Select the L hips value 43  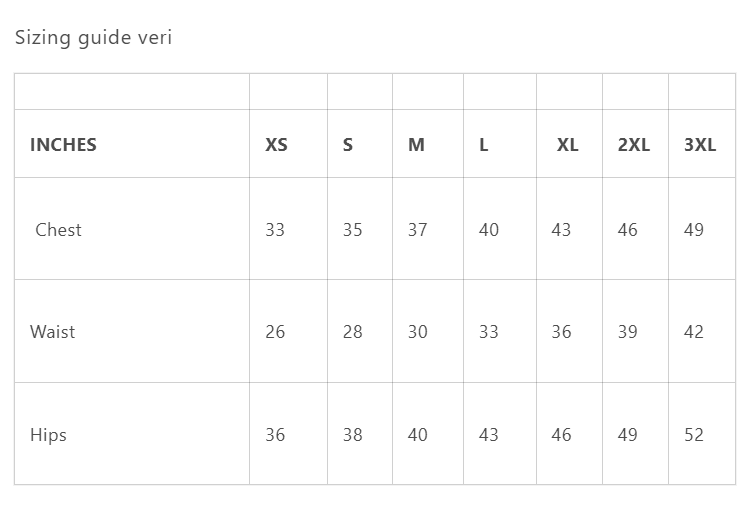pos(489,435)
